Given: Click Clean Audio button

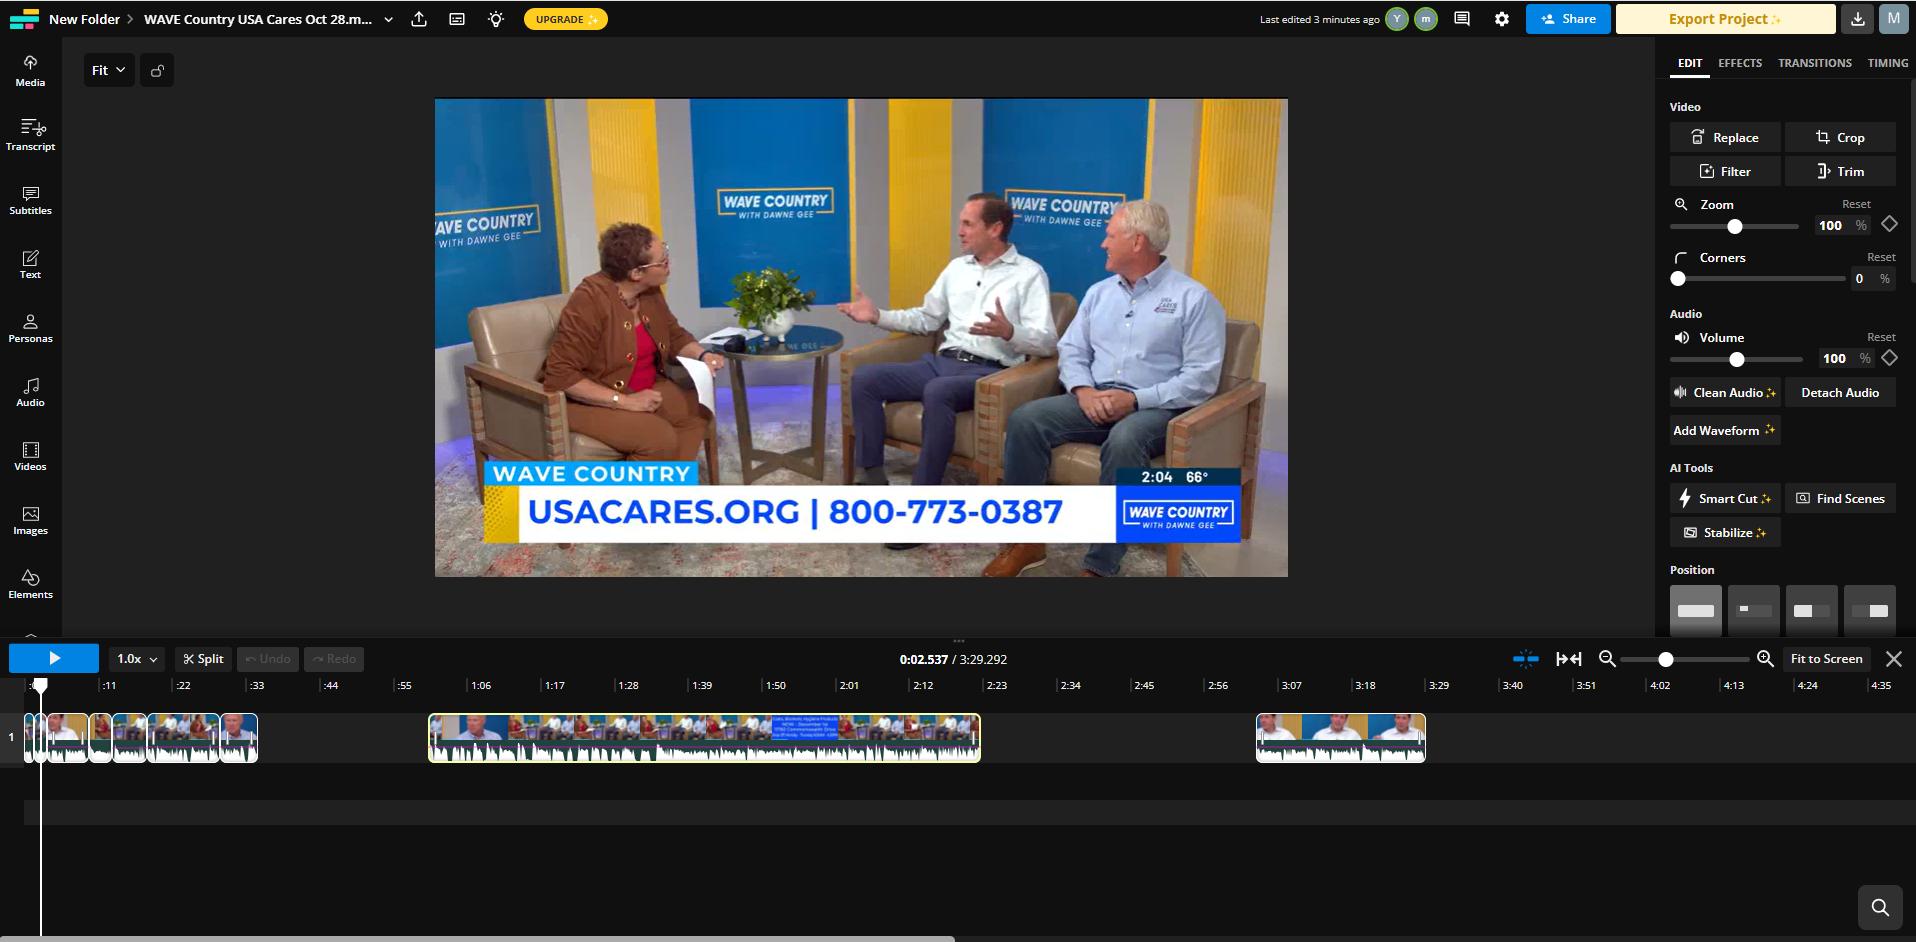Looking at the screenshot, I should coord(1725,393).
